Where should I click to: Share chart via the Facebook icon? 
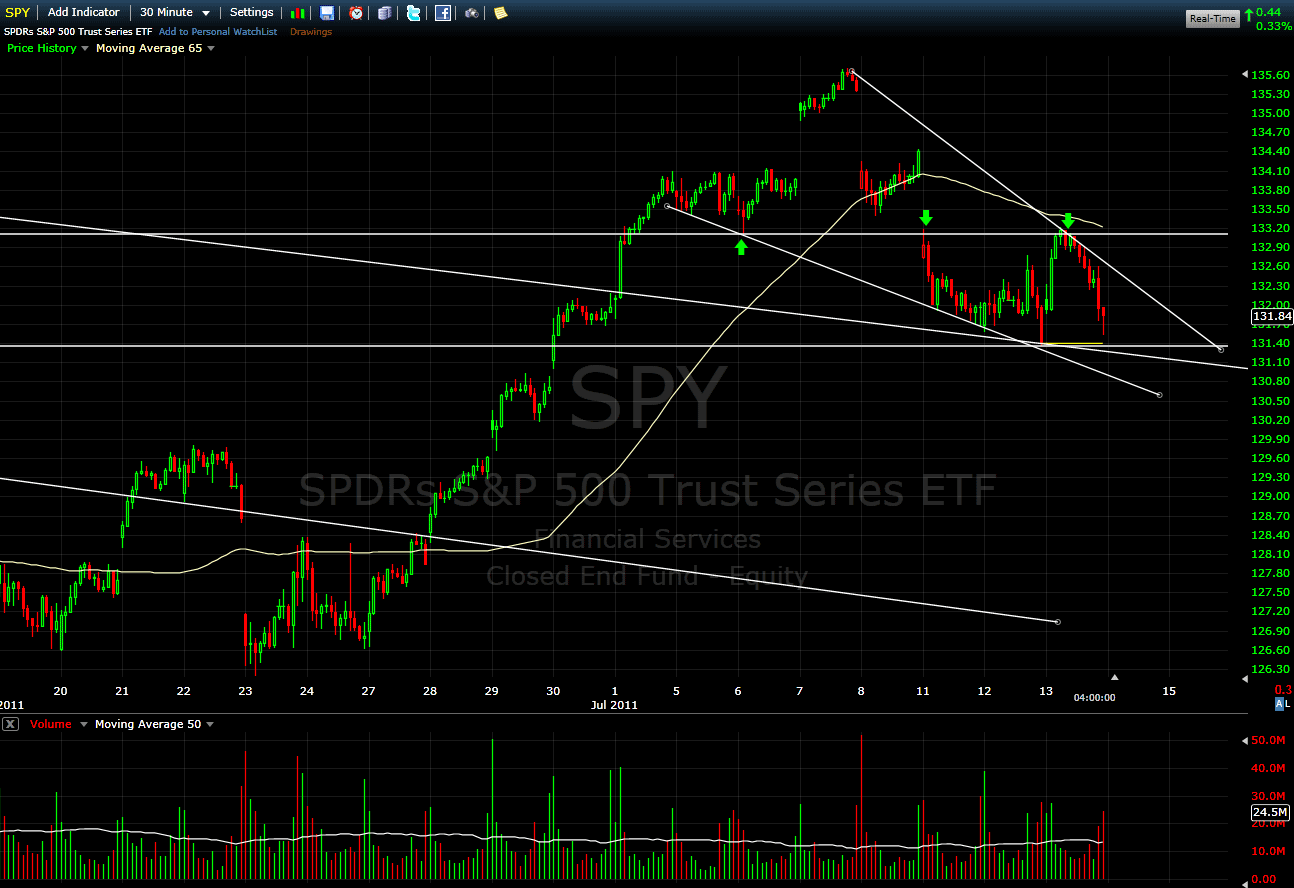[443, 13]
